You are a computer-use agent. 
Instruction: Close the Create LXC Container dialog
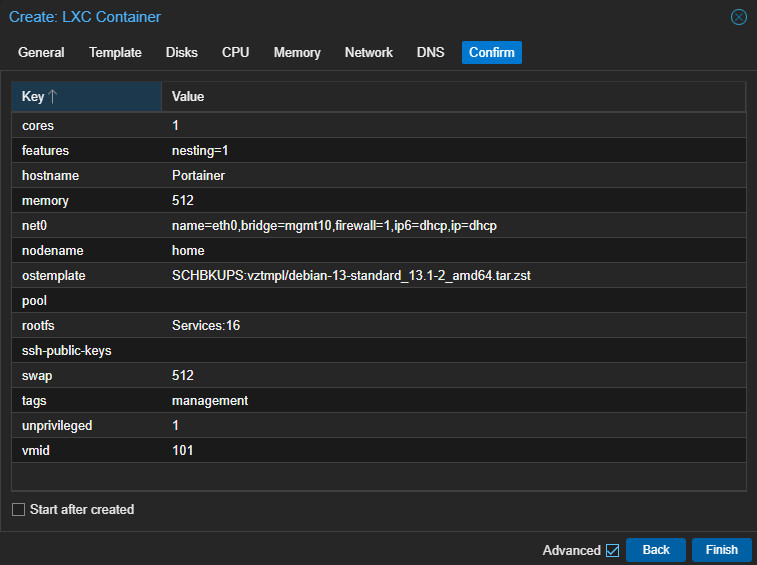pos(738,17)
